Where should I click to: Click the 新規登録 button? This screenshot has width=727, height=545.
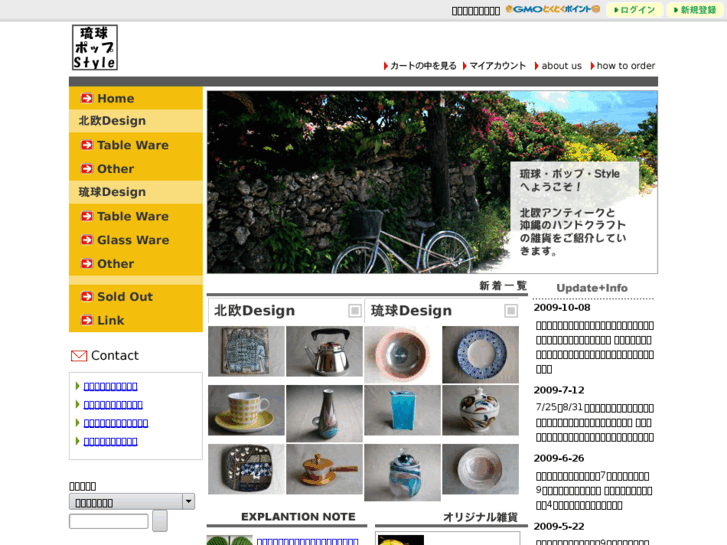click(695, 10)
